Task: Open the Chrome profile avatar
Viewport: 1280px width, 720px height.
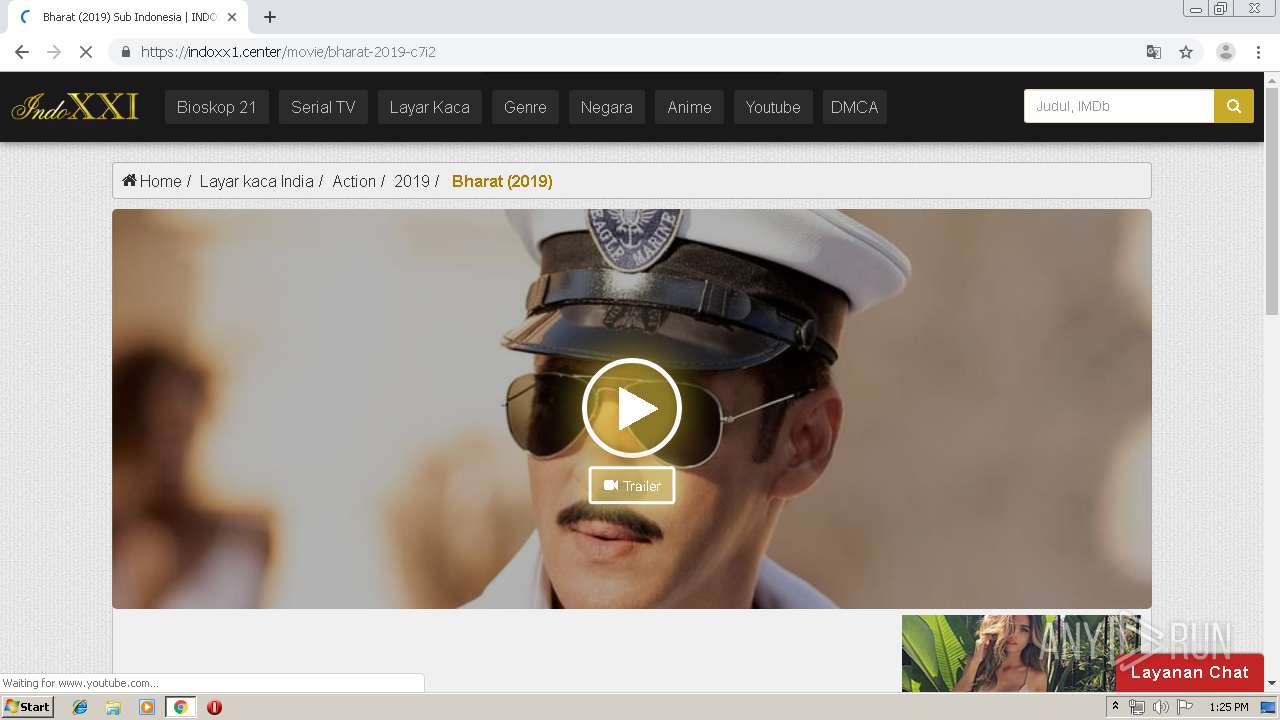Action: coord(1226,52)
